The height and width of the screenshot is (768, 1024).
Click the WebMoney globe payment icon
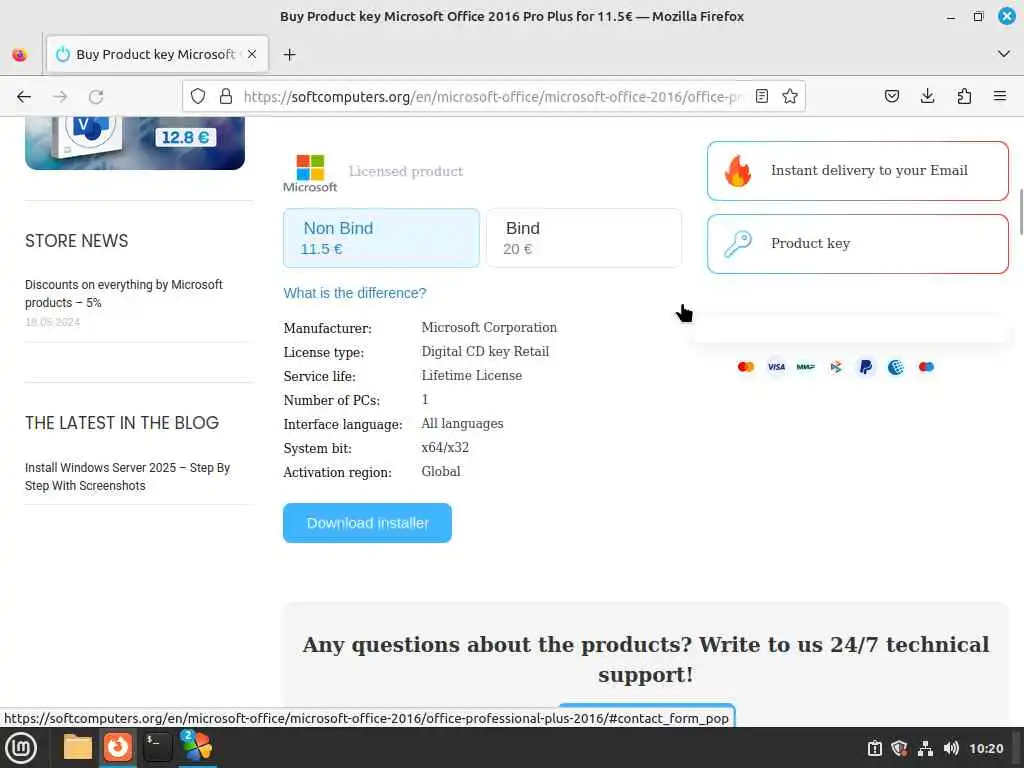(896, 367)
